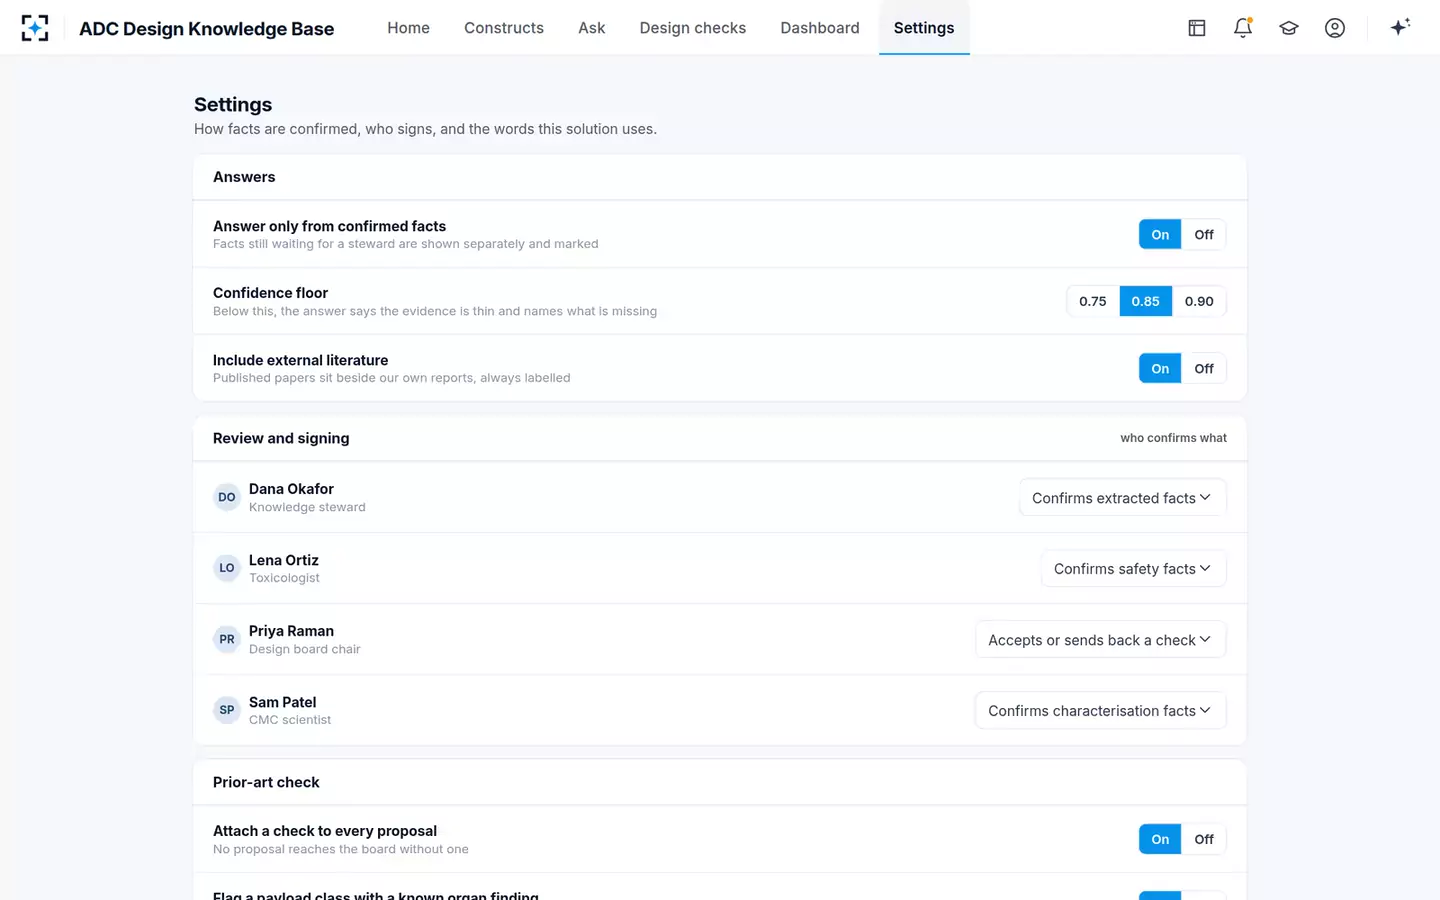
Task: Open Dana Okafor's Confirms extracted facts dropdown
Action: pos(1123,498)
